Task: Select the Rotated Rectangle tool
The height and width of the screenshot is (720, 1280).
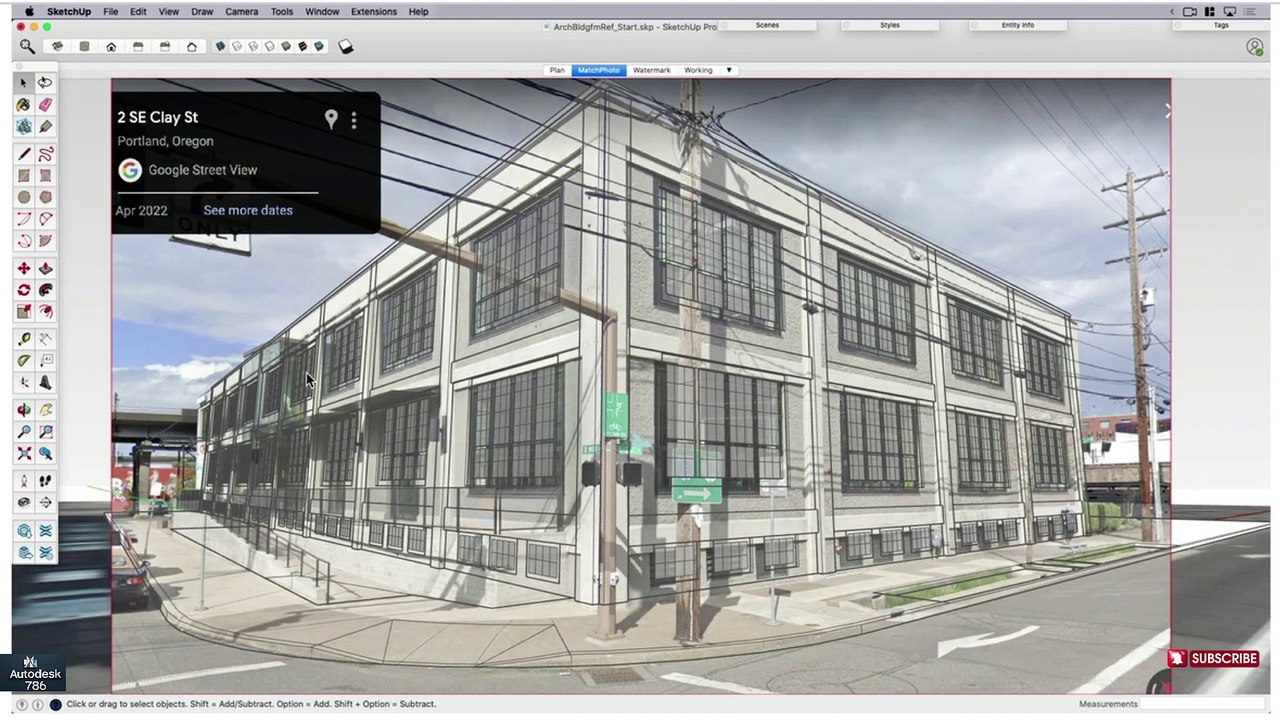Action: coord(45,176)
